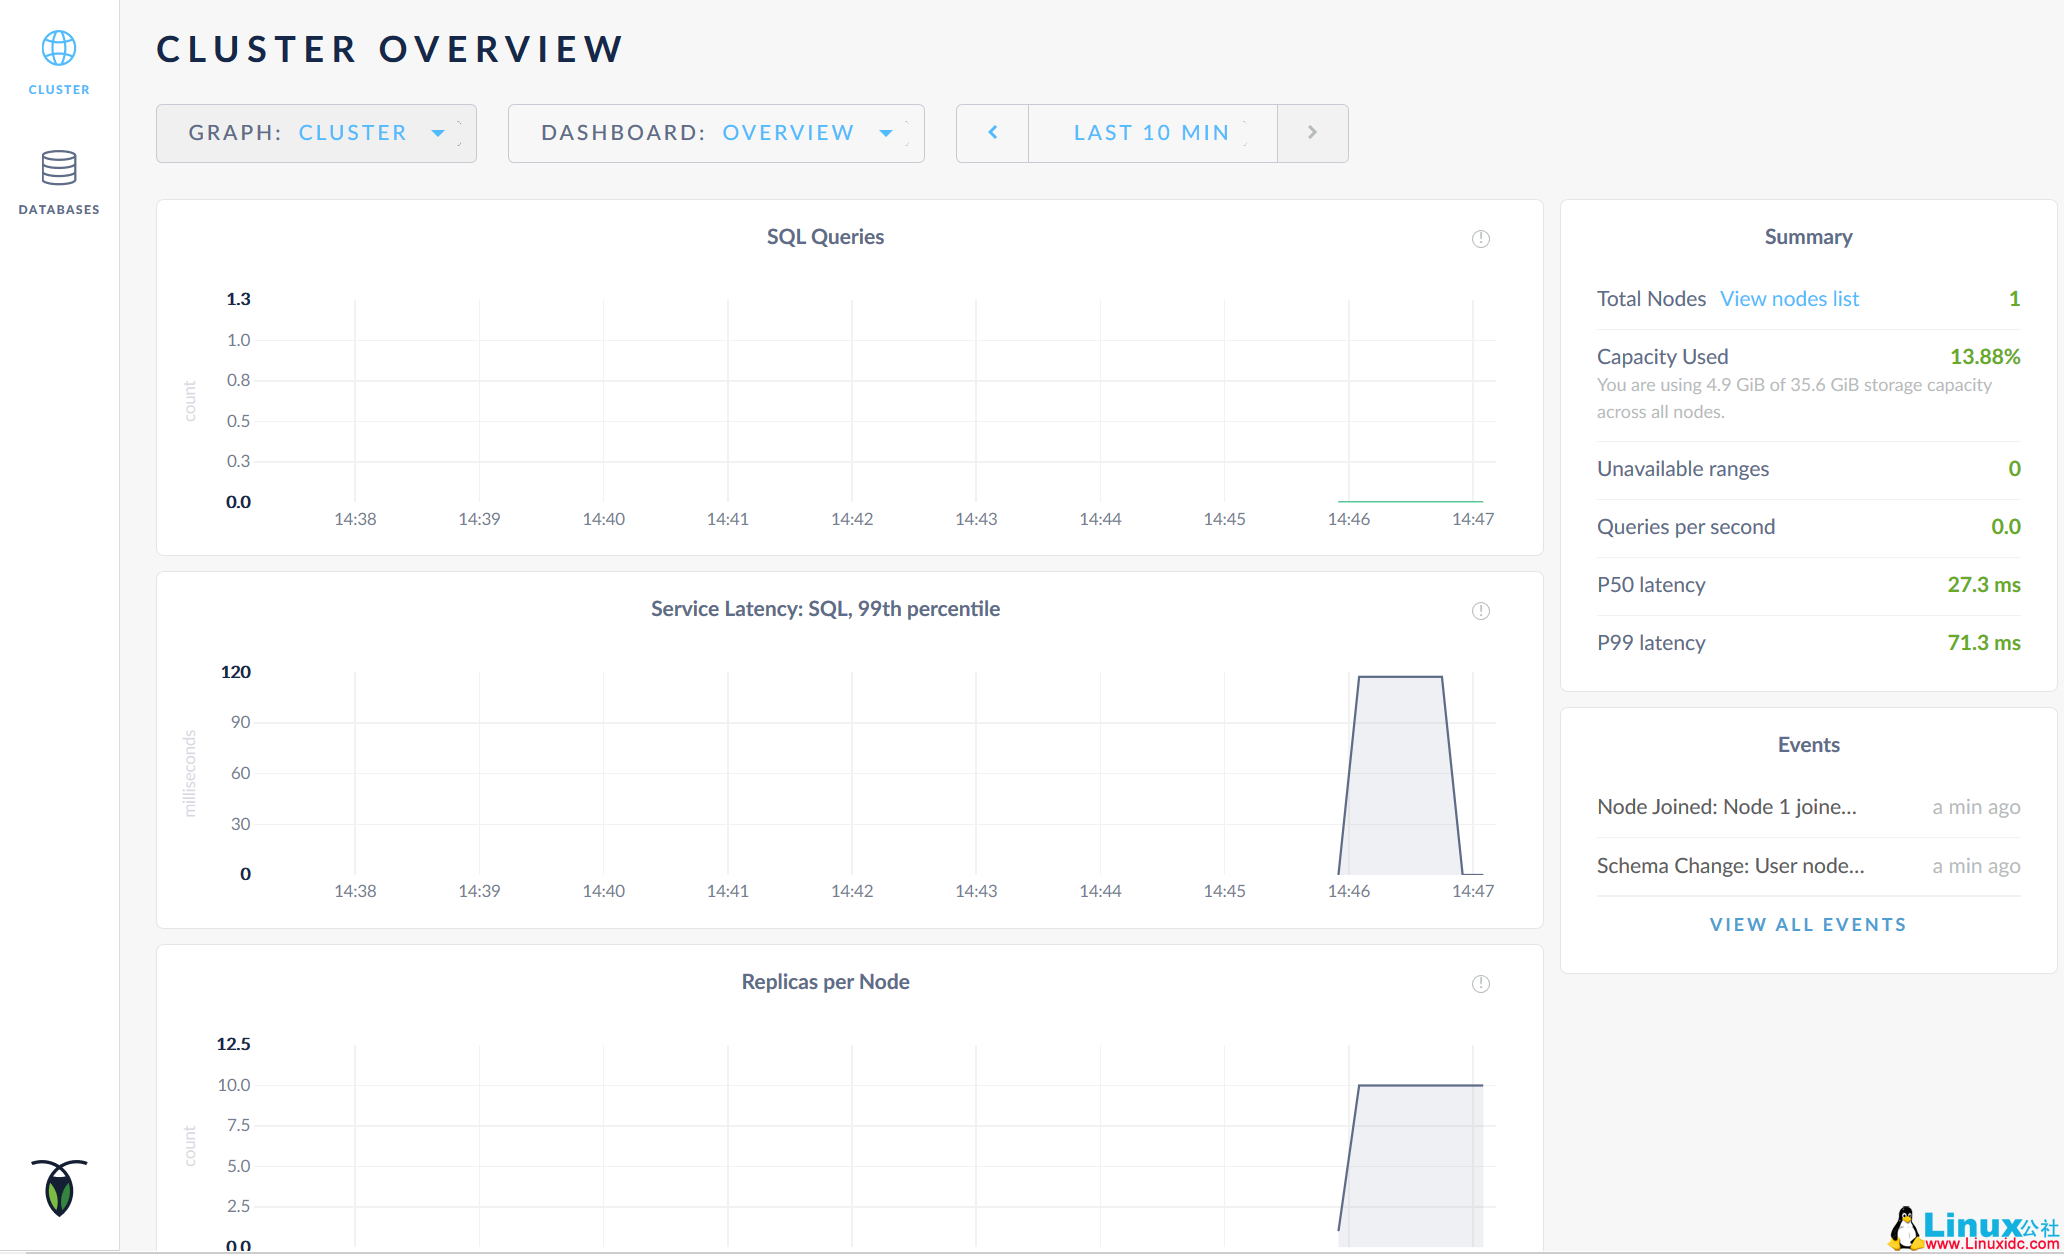Click View All Events link
2064x1254 pixels.
pyautogui.click(x=1808, y=925)
